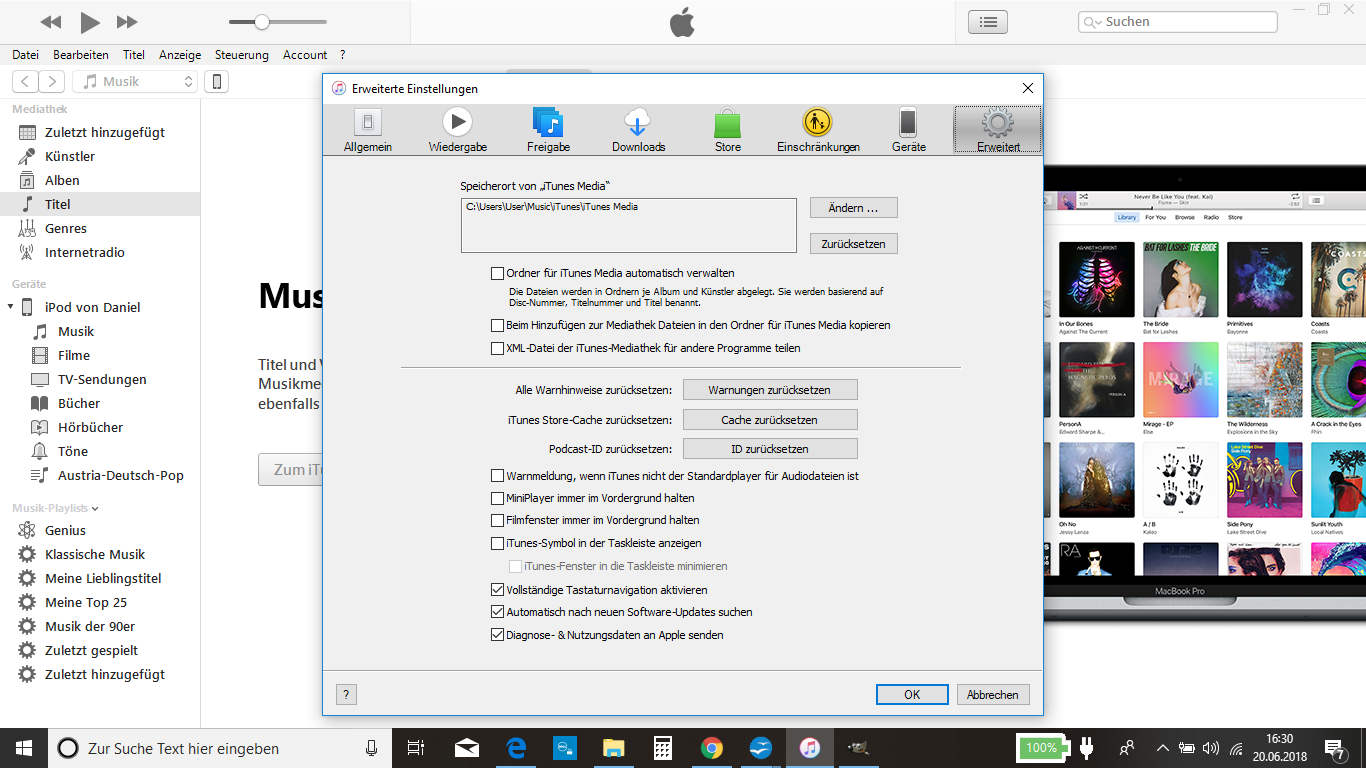Confirm the dialog with OK
The width and height of the screenshot is (1366, 768).
[912, 694]
